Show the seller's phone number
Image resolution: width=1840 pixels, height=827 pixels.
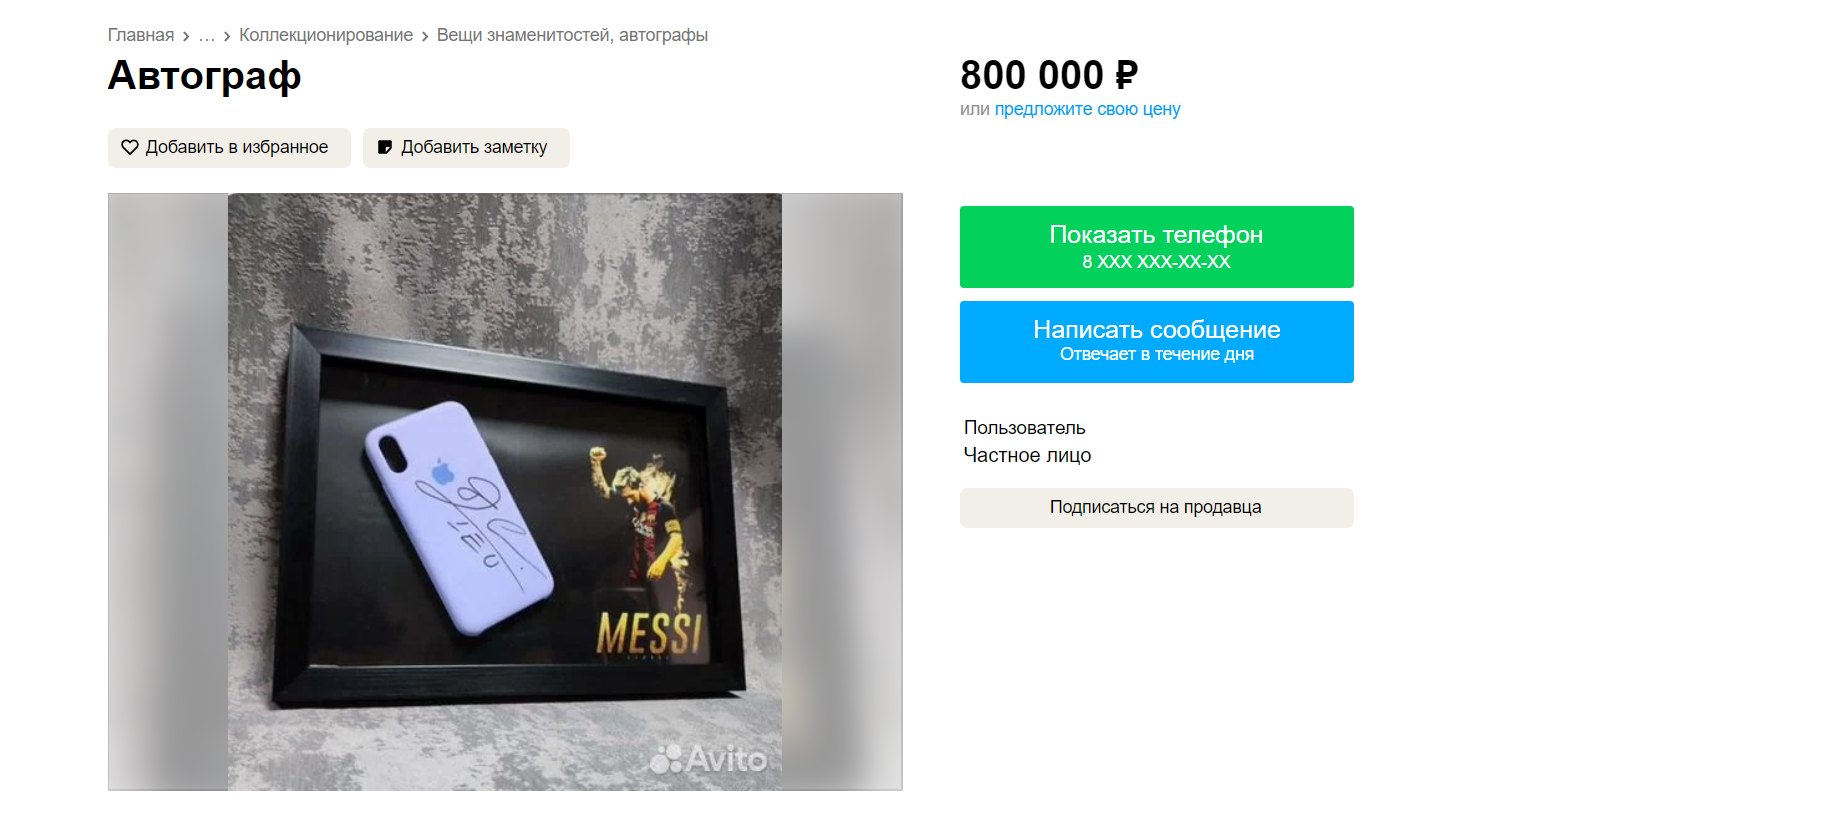click(1157, 247)
